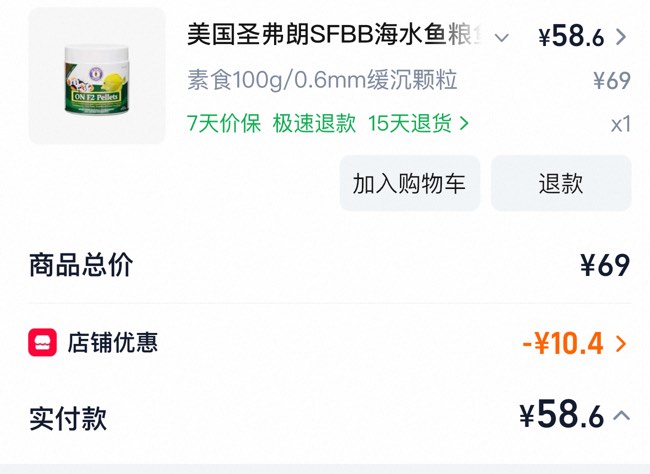650x474 pixels.
Task: Tap the 实付款 label
Action: [68, 418]
